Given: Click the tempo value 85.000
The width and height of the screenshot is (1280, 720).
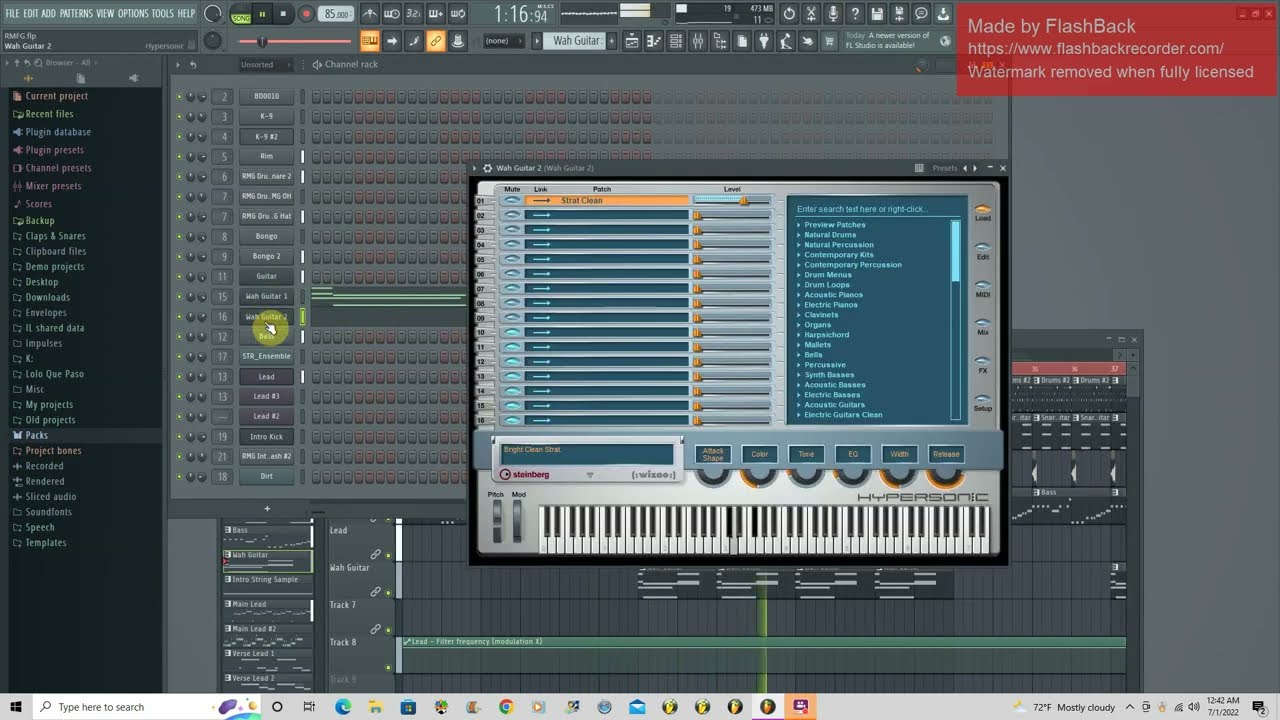Looking at the screenshot, I should [x=337, y=14].
